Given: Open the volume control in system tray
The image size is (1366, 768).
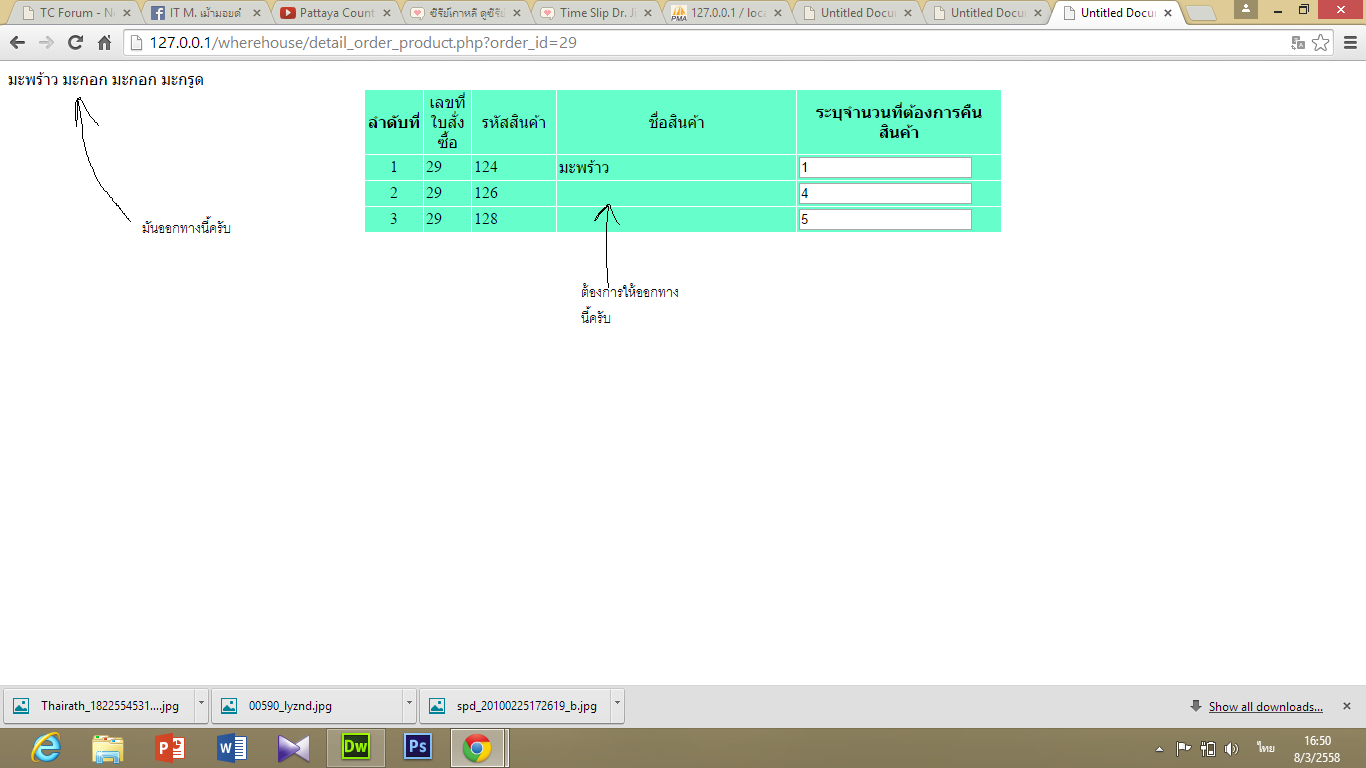Looking at the screenshot, I should (1231, 748).
